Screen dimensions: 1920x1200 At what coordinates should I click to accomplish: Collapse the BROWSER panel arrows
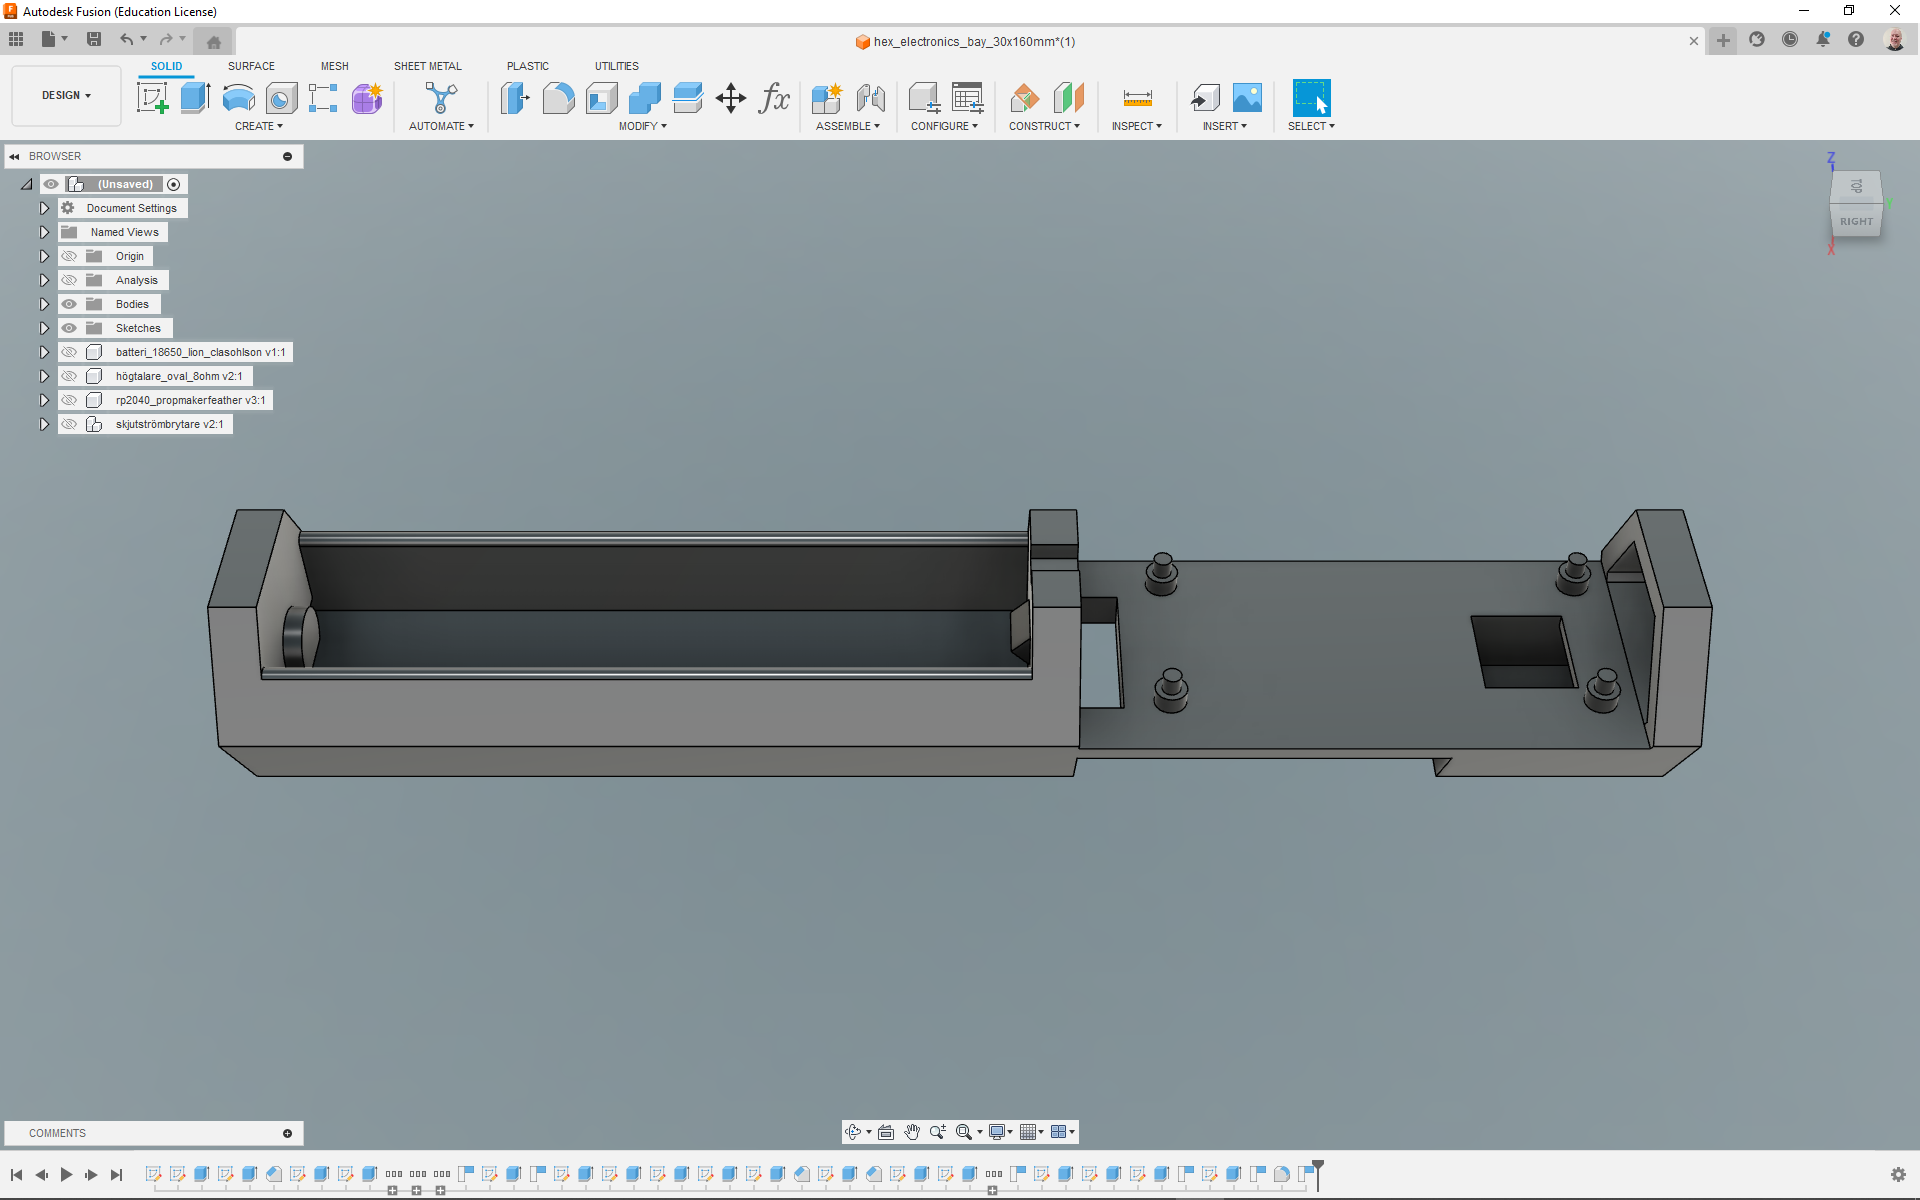coord(15,156)
